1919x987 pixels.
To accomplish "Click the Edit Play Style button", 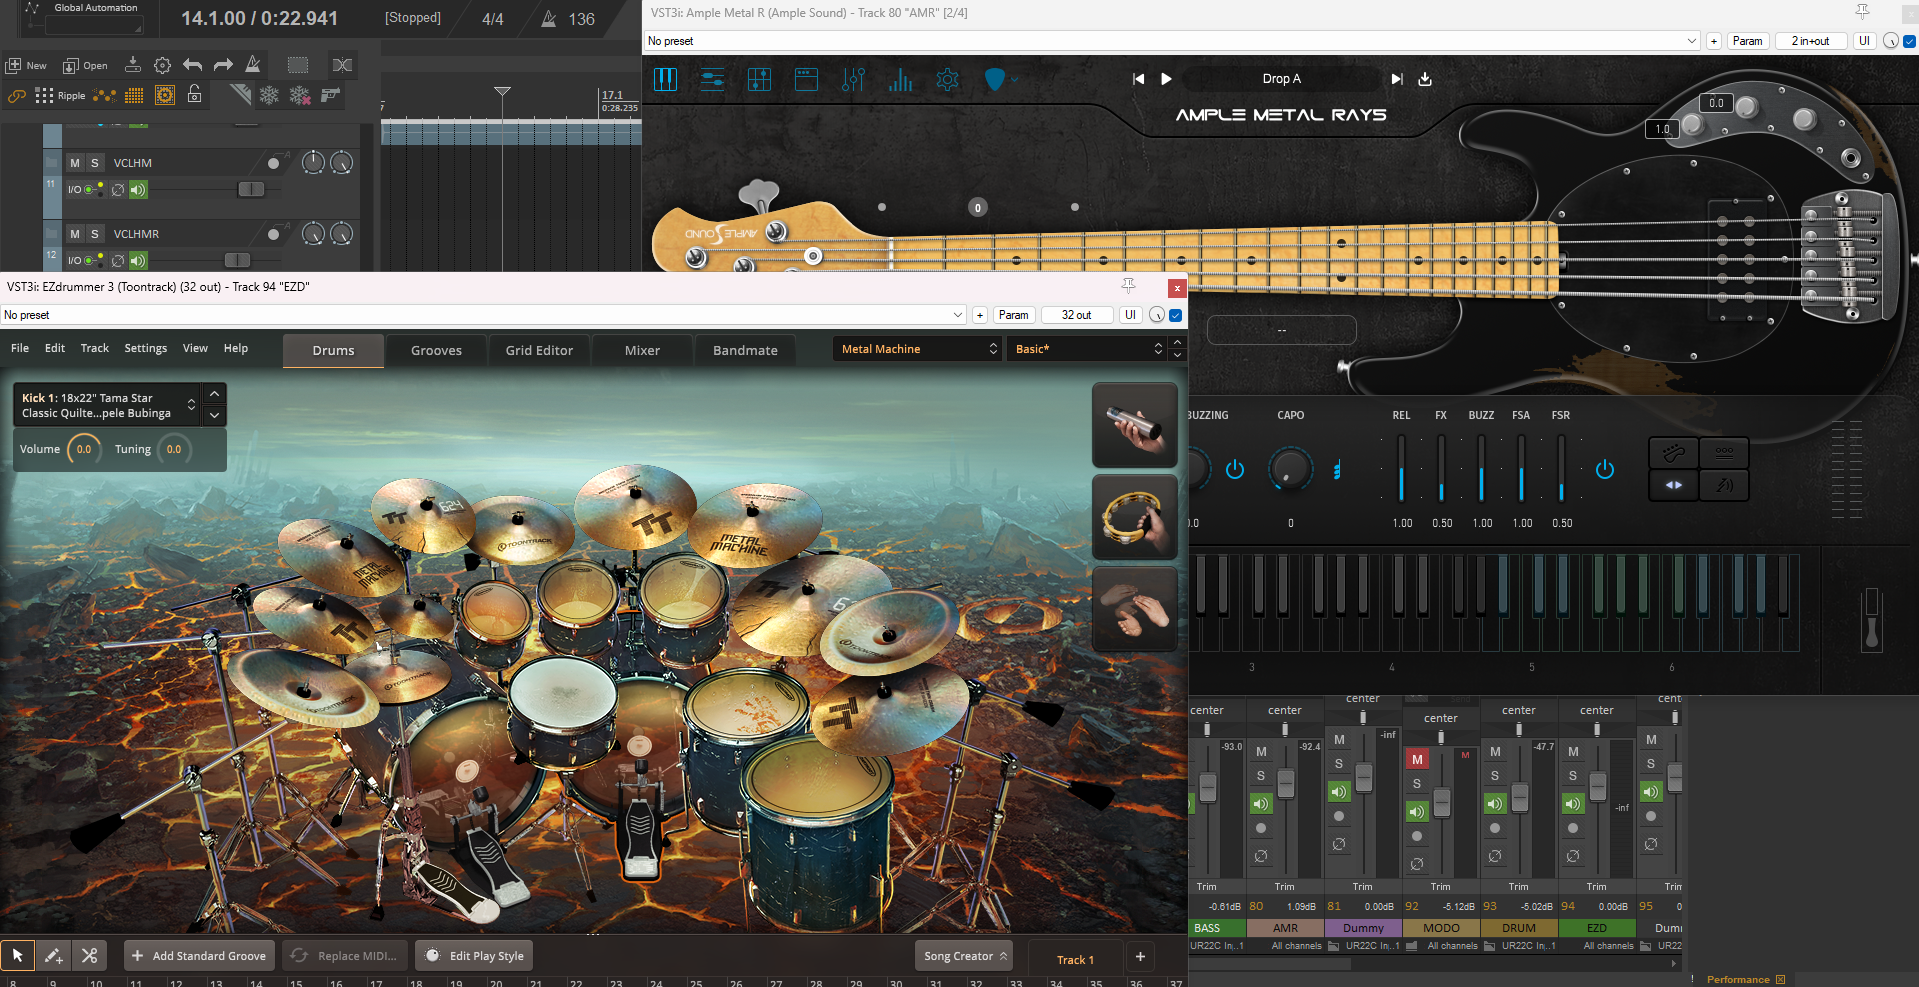I will pos(474,956).
